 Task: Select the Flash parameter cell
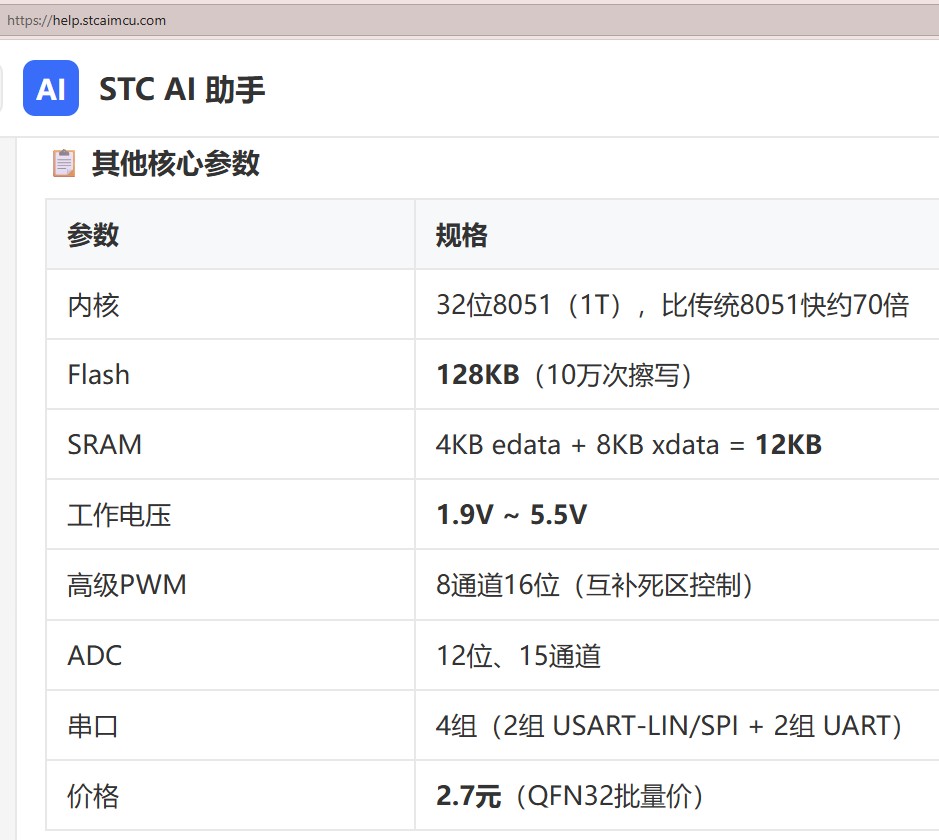(231, 374)
